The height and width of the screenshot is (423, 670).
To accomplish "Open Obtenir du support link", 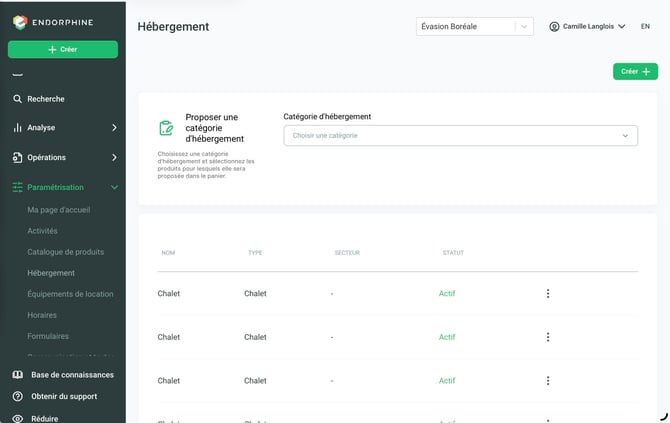I will (64, 397).
